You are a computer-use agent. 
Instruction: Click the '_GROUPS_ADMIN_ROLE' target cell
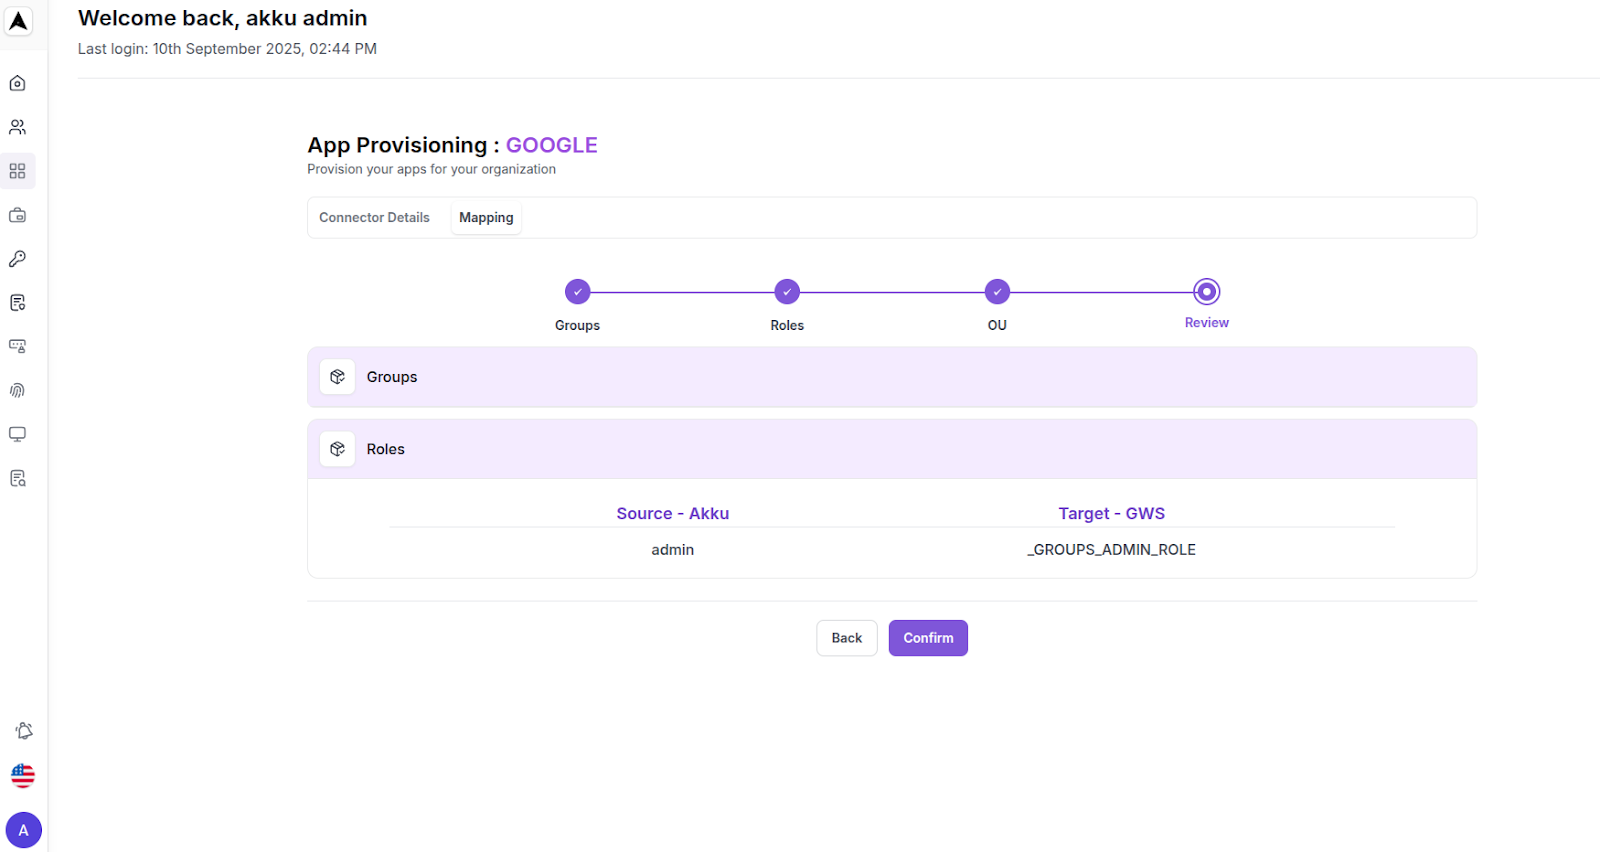tap(1112, 550)
